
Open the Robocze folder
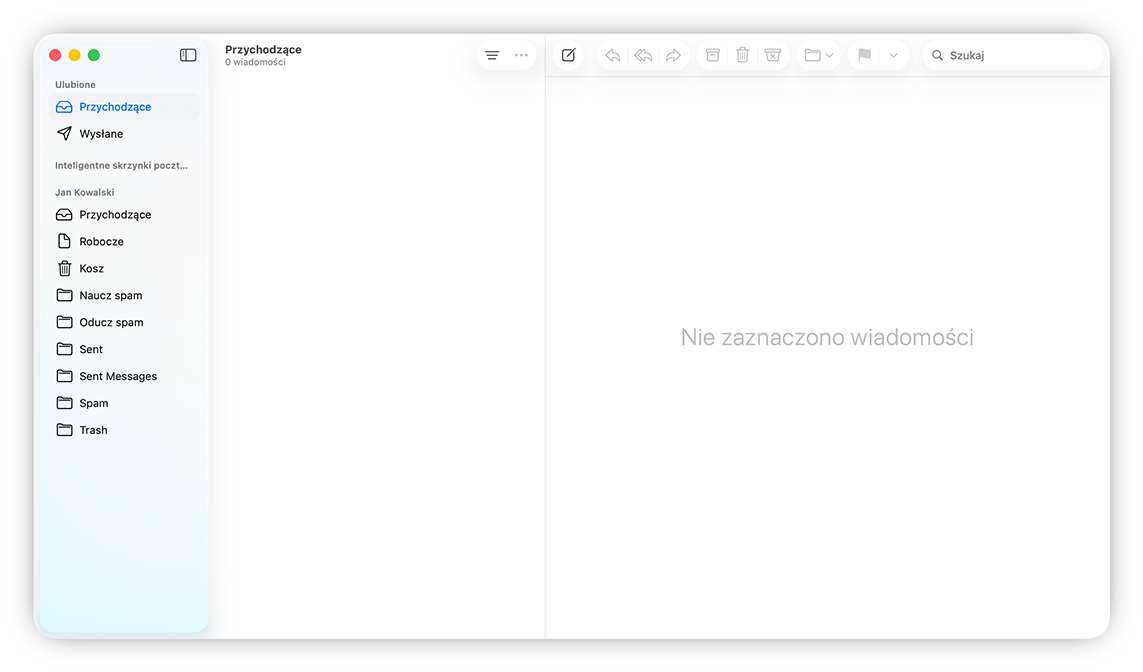[x=103, y=241]
